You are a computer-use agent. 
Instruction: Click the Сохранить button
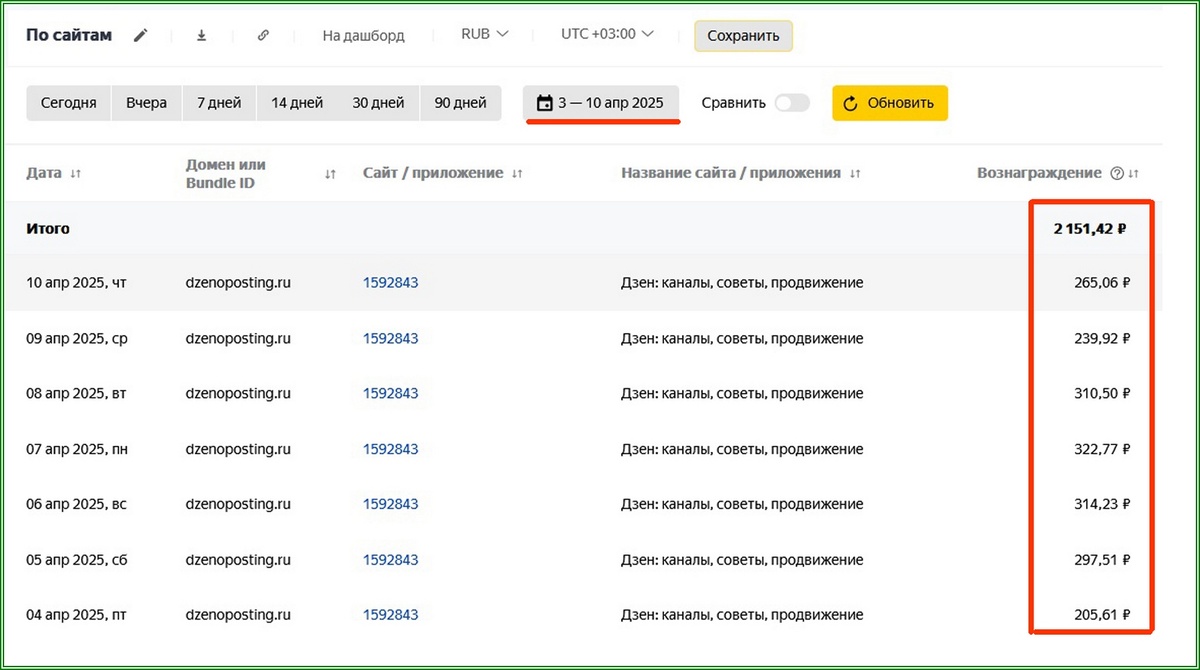pyautogui.click(x=743, y=36)
